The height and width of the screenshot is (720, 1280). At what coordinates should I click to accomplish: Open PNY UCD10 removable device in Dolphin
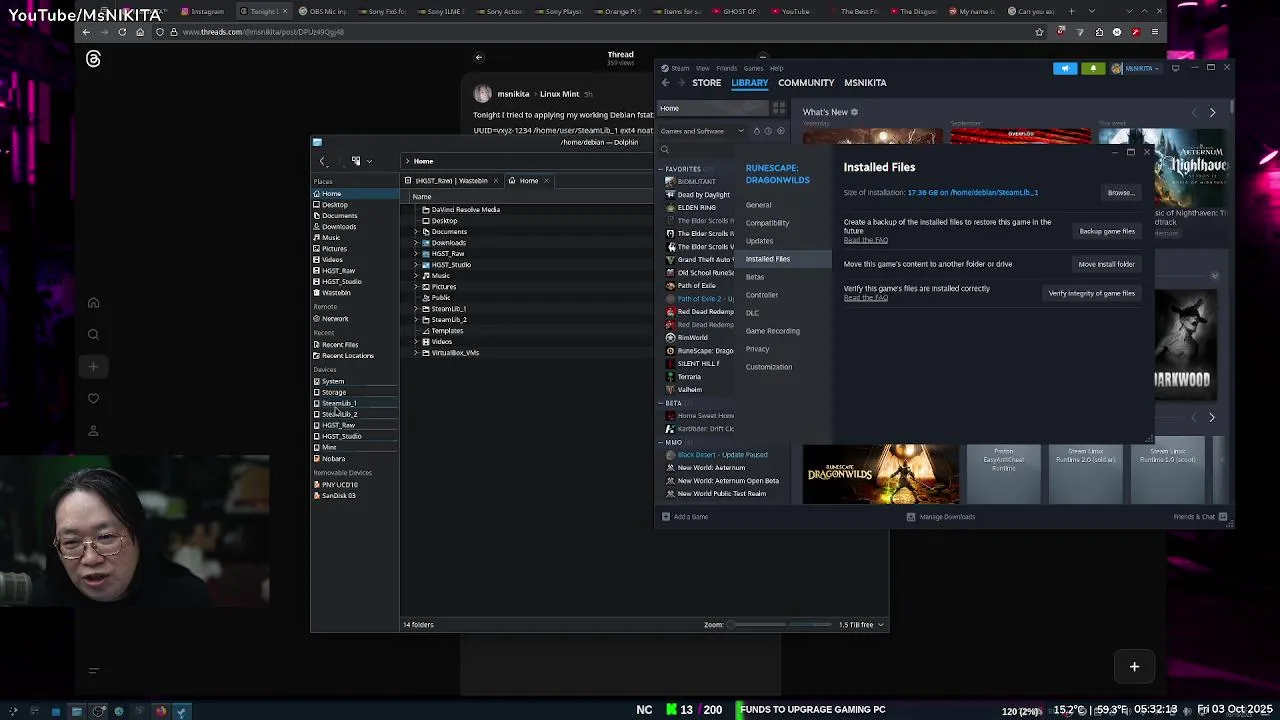[x=339, y=485]
